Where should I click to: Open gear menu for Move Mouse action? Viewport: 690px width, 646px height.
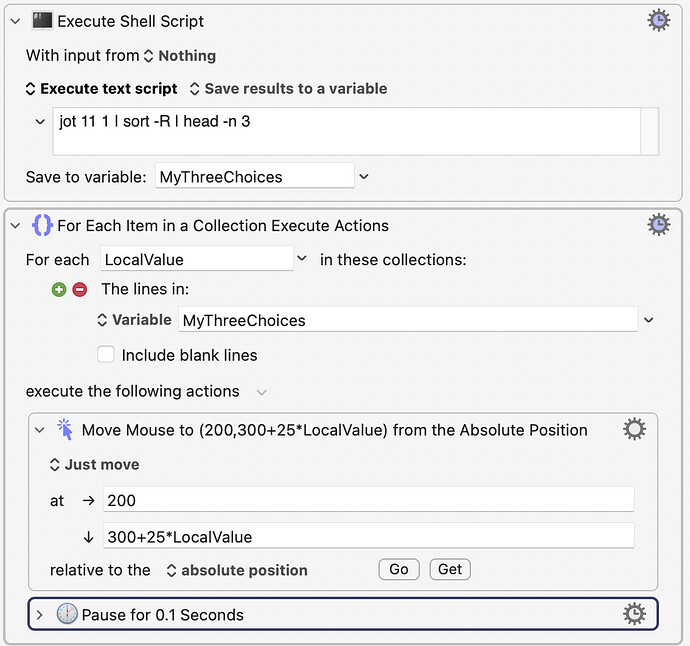click(634, 430)
